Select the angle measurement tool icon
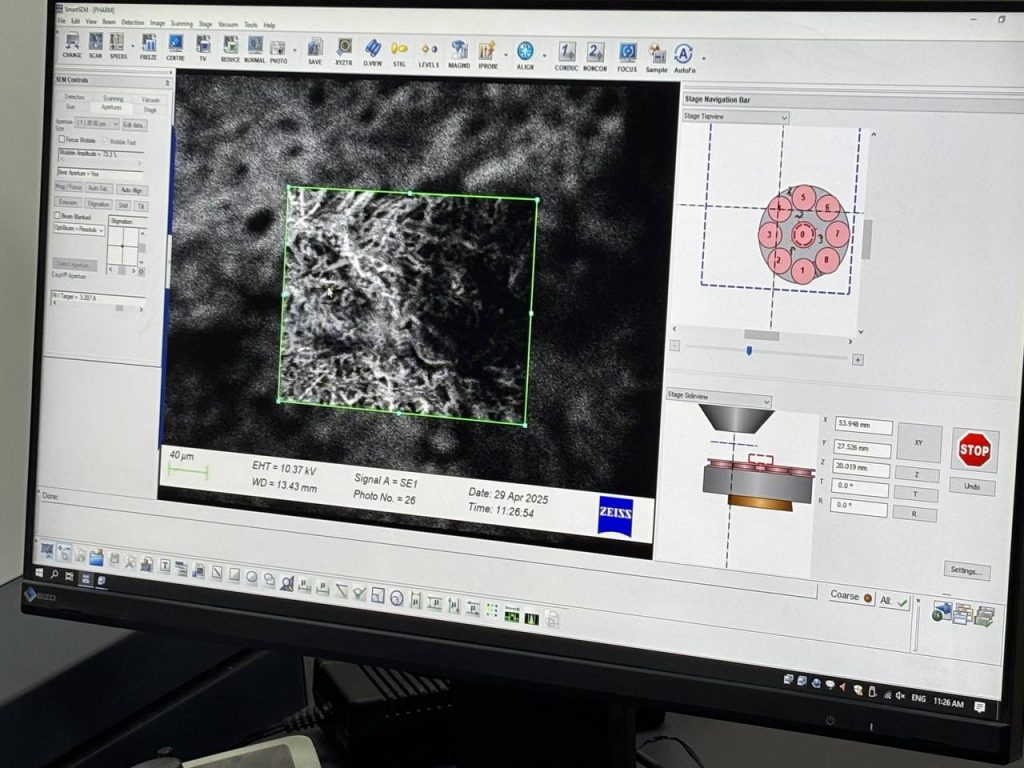The height and width of the screenshot is (768, 1024). click(341, 590)
